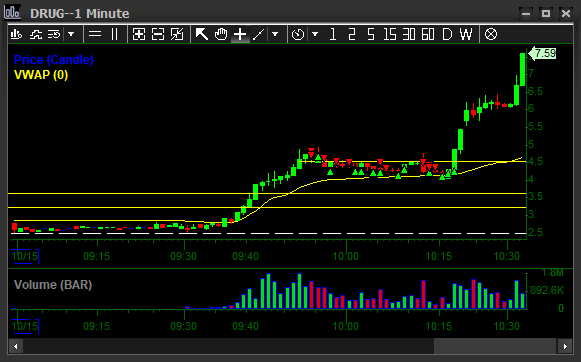Click scrollbar left arrow
The width and height of the screenshot is (581, 362).
[16, 347]
